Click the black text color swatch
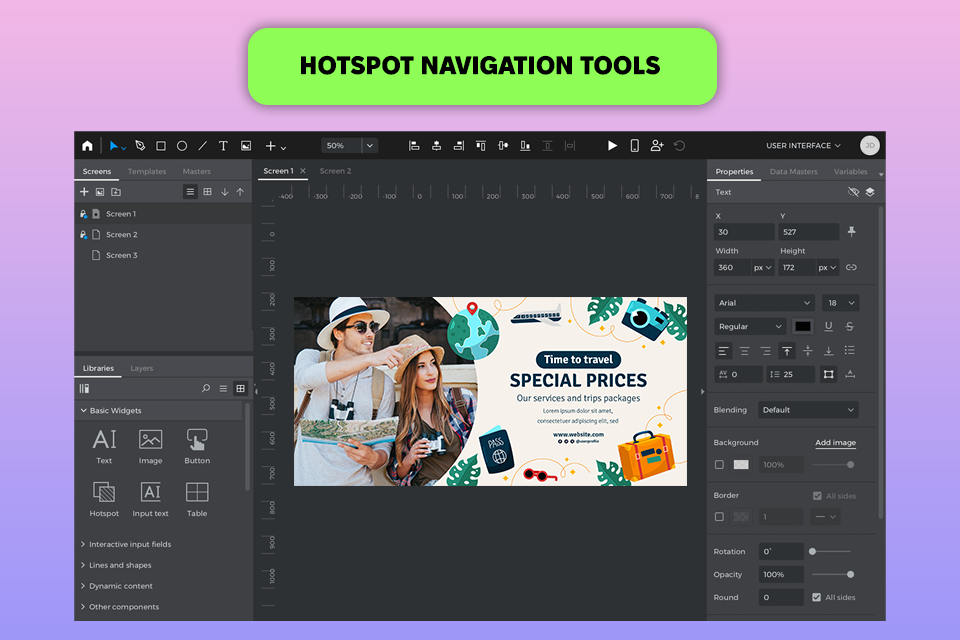 coord(803,326)
